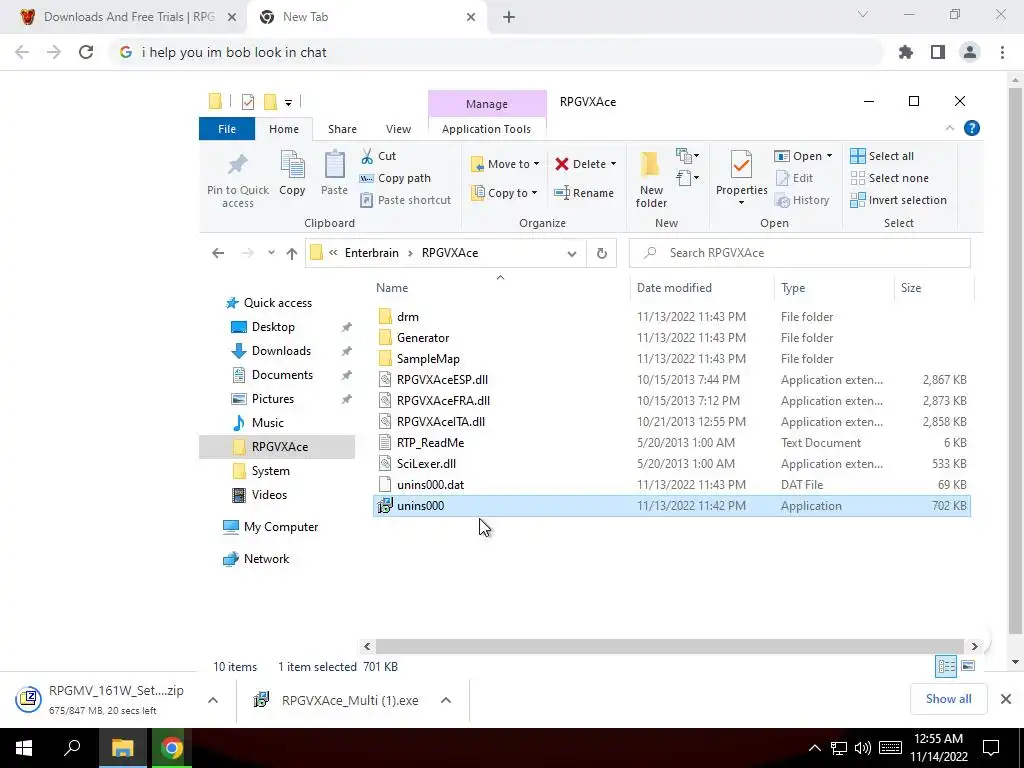Image resolution: width=1024 pixels, height=768 pixels.
Task: Click Invert selection
Action: coord(898,200)
